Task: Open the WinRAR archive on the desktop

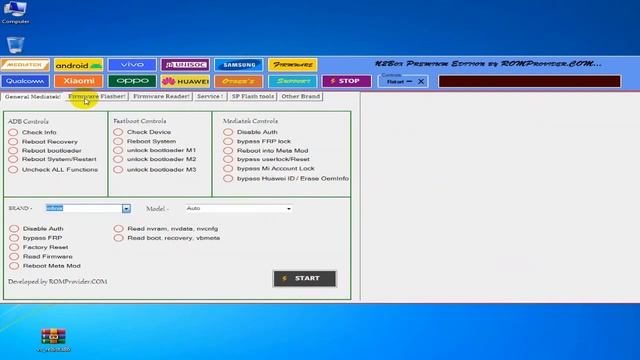Action: click(x=53, y=340)
